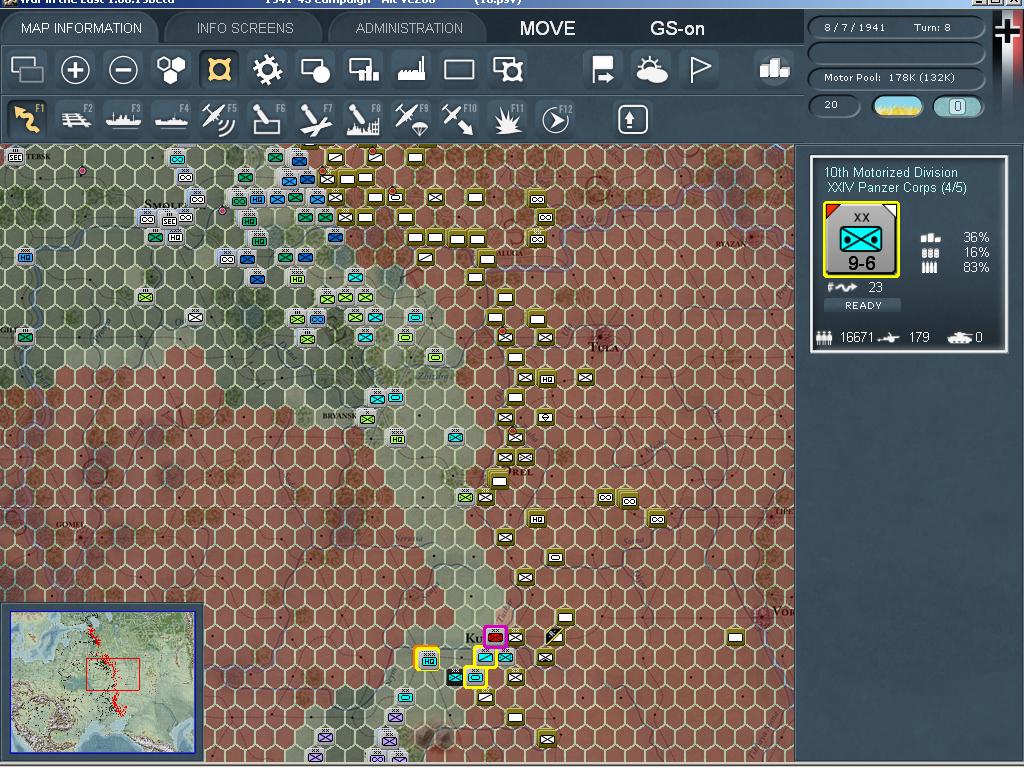This screenshot has height=768, width=1024.
Task: Click the movement points value 23
Action: pyautogui.click(x=875, y=287)
